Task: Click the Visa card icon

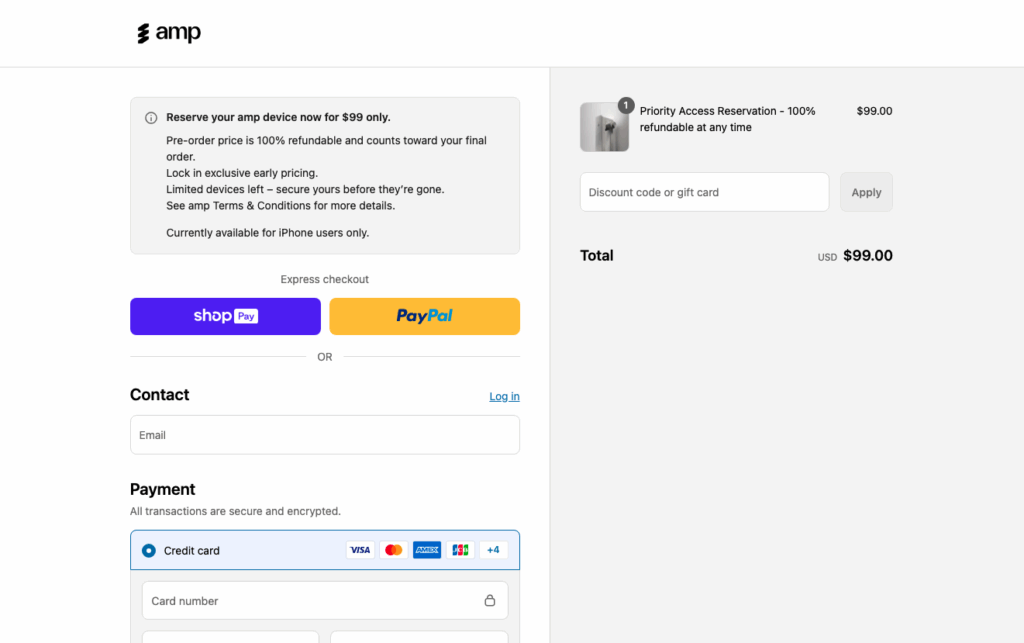Action: click(x=360, y=550)
